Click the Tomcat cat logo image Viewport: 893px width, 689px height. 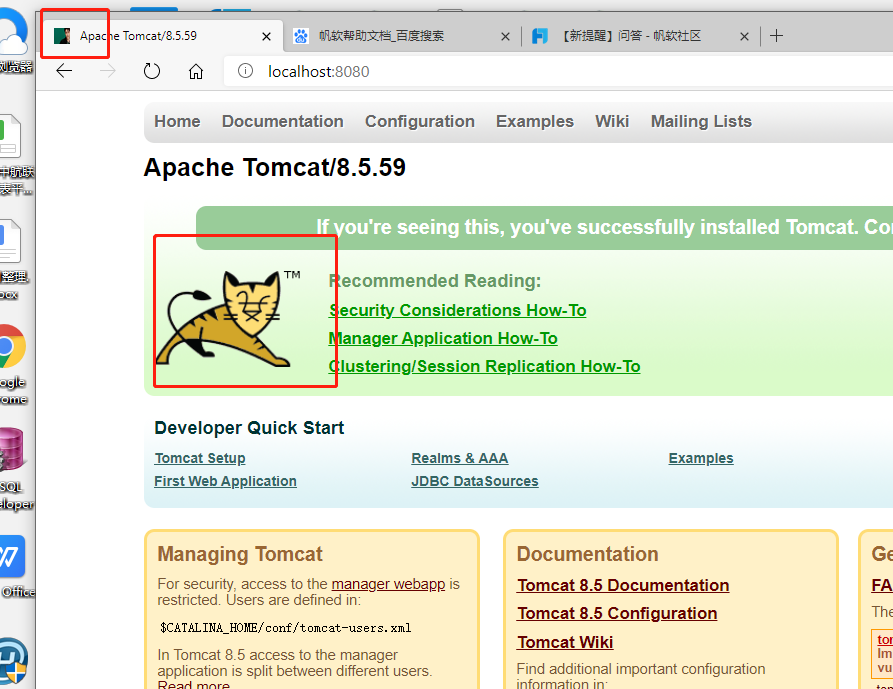(228, 319)
